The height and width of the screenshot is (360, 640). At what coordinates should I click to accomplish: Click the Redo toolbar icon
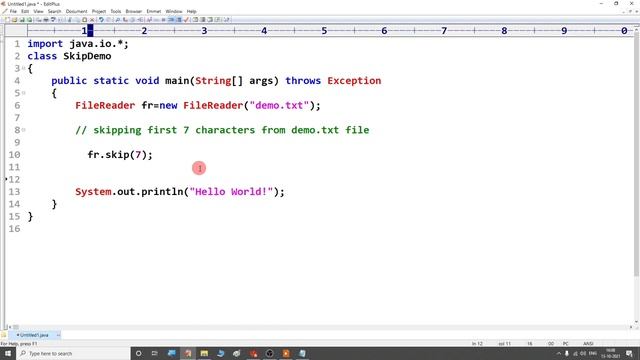point(109,20)
